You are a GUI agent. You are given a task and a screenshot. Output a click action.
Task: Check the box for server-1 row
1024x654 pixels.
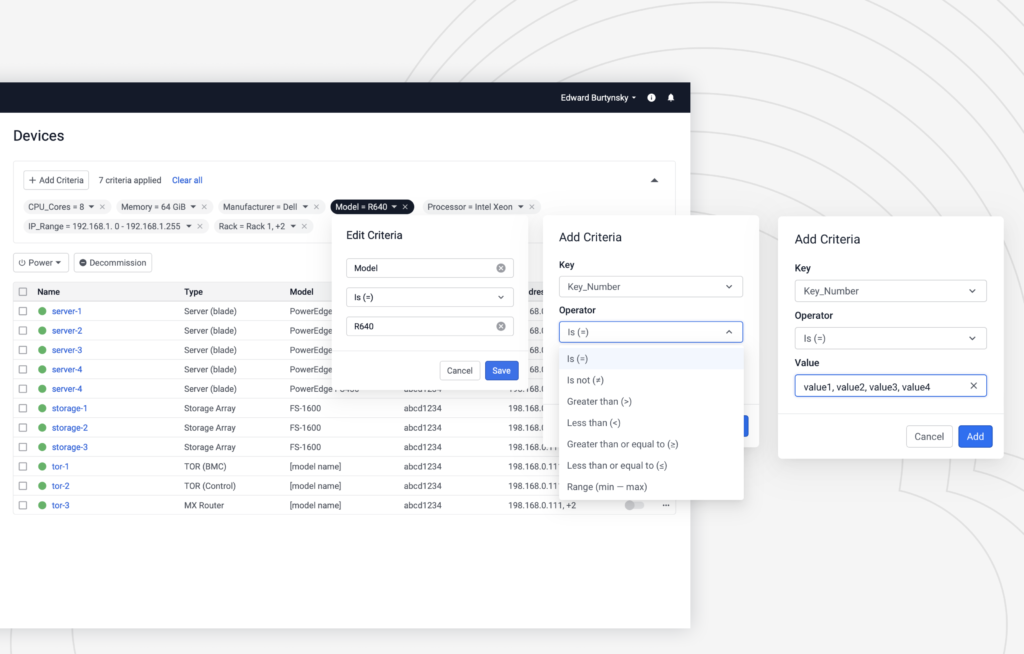click(x=23, y=311)
